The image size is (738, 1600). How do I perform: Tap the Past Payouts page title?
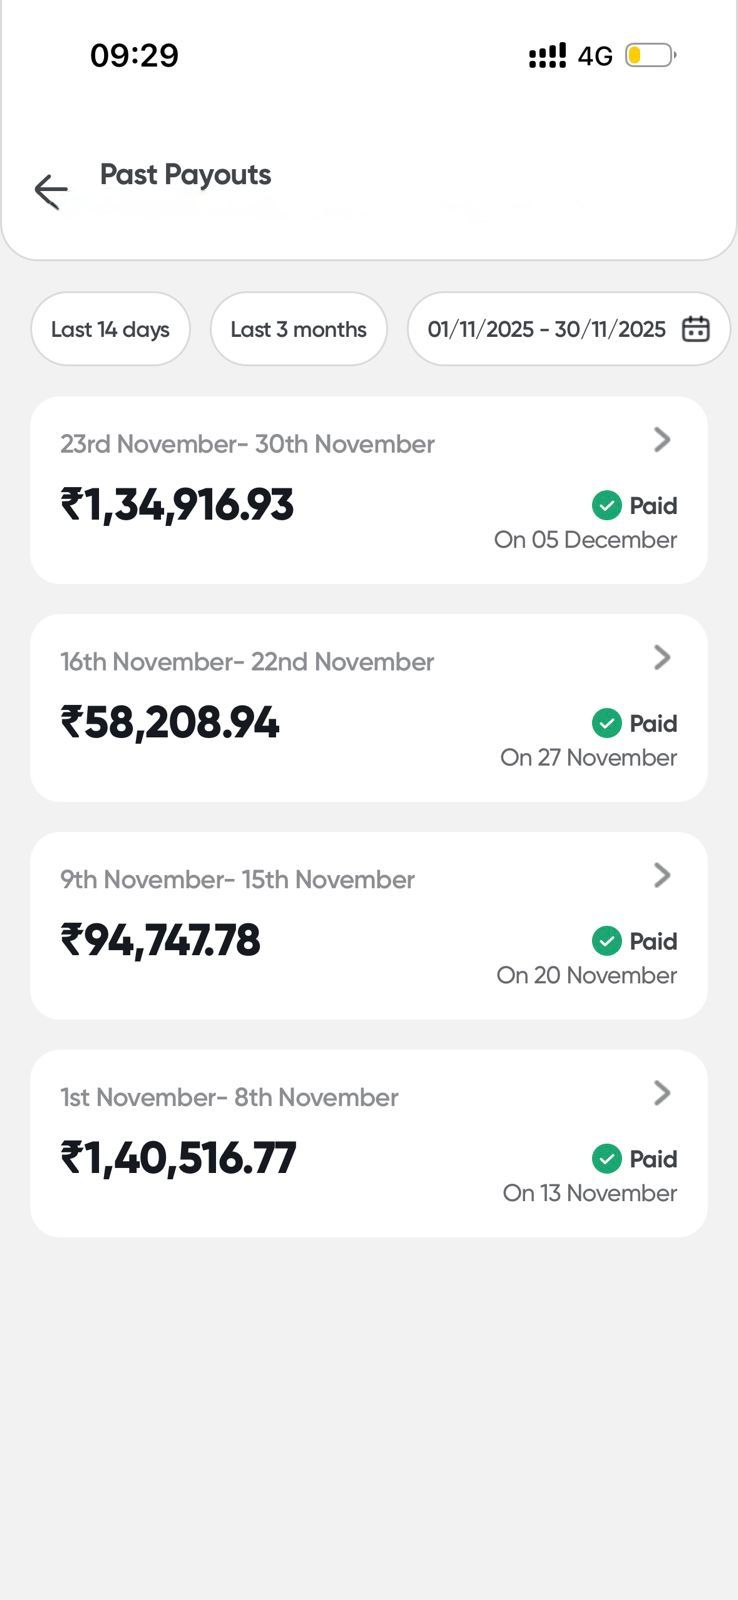pyautogui.click(x=186, y=175)
